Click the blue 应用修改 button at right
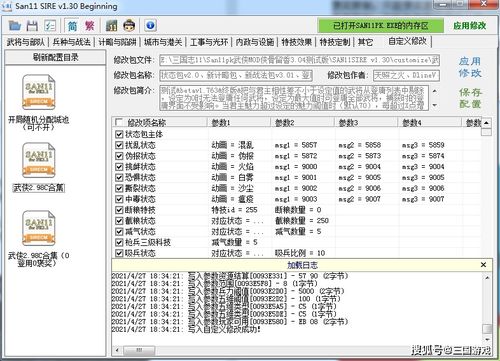The image size is (500, 361). pyautogui.click(x=470, y=67)
